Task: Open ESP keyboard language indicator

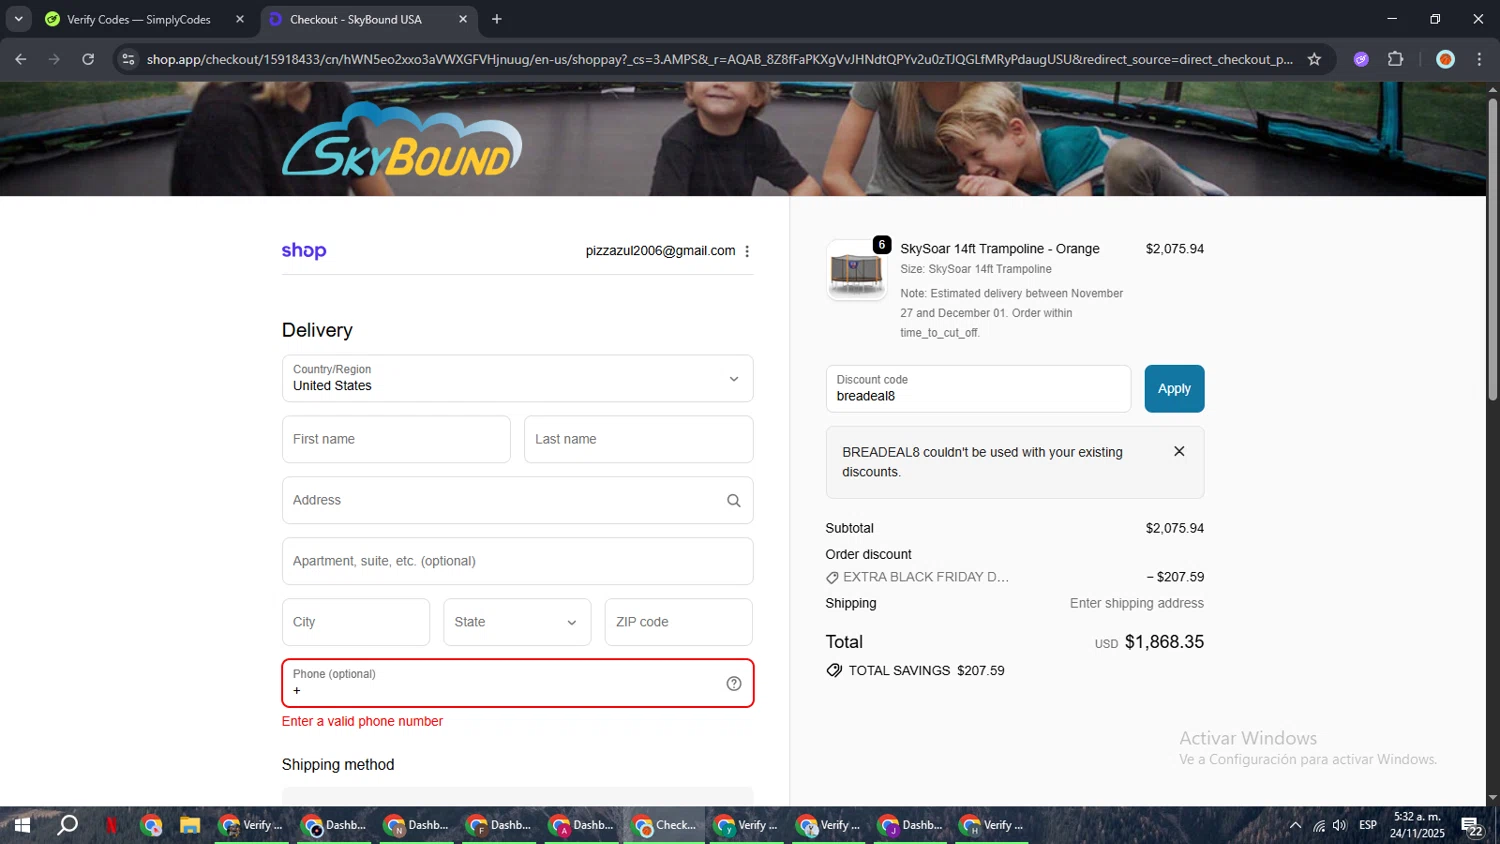Action: click(x=1368, y=826)
